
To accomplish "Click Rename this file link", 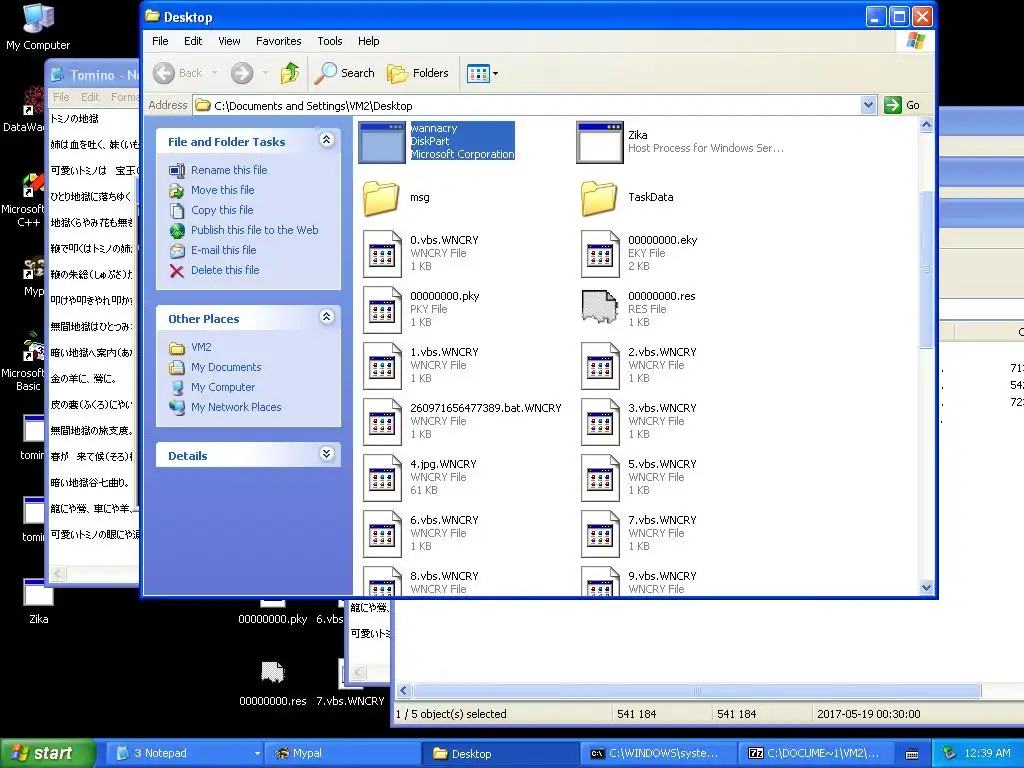I will coord(229,170).
